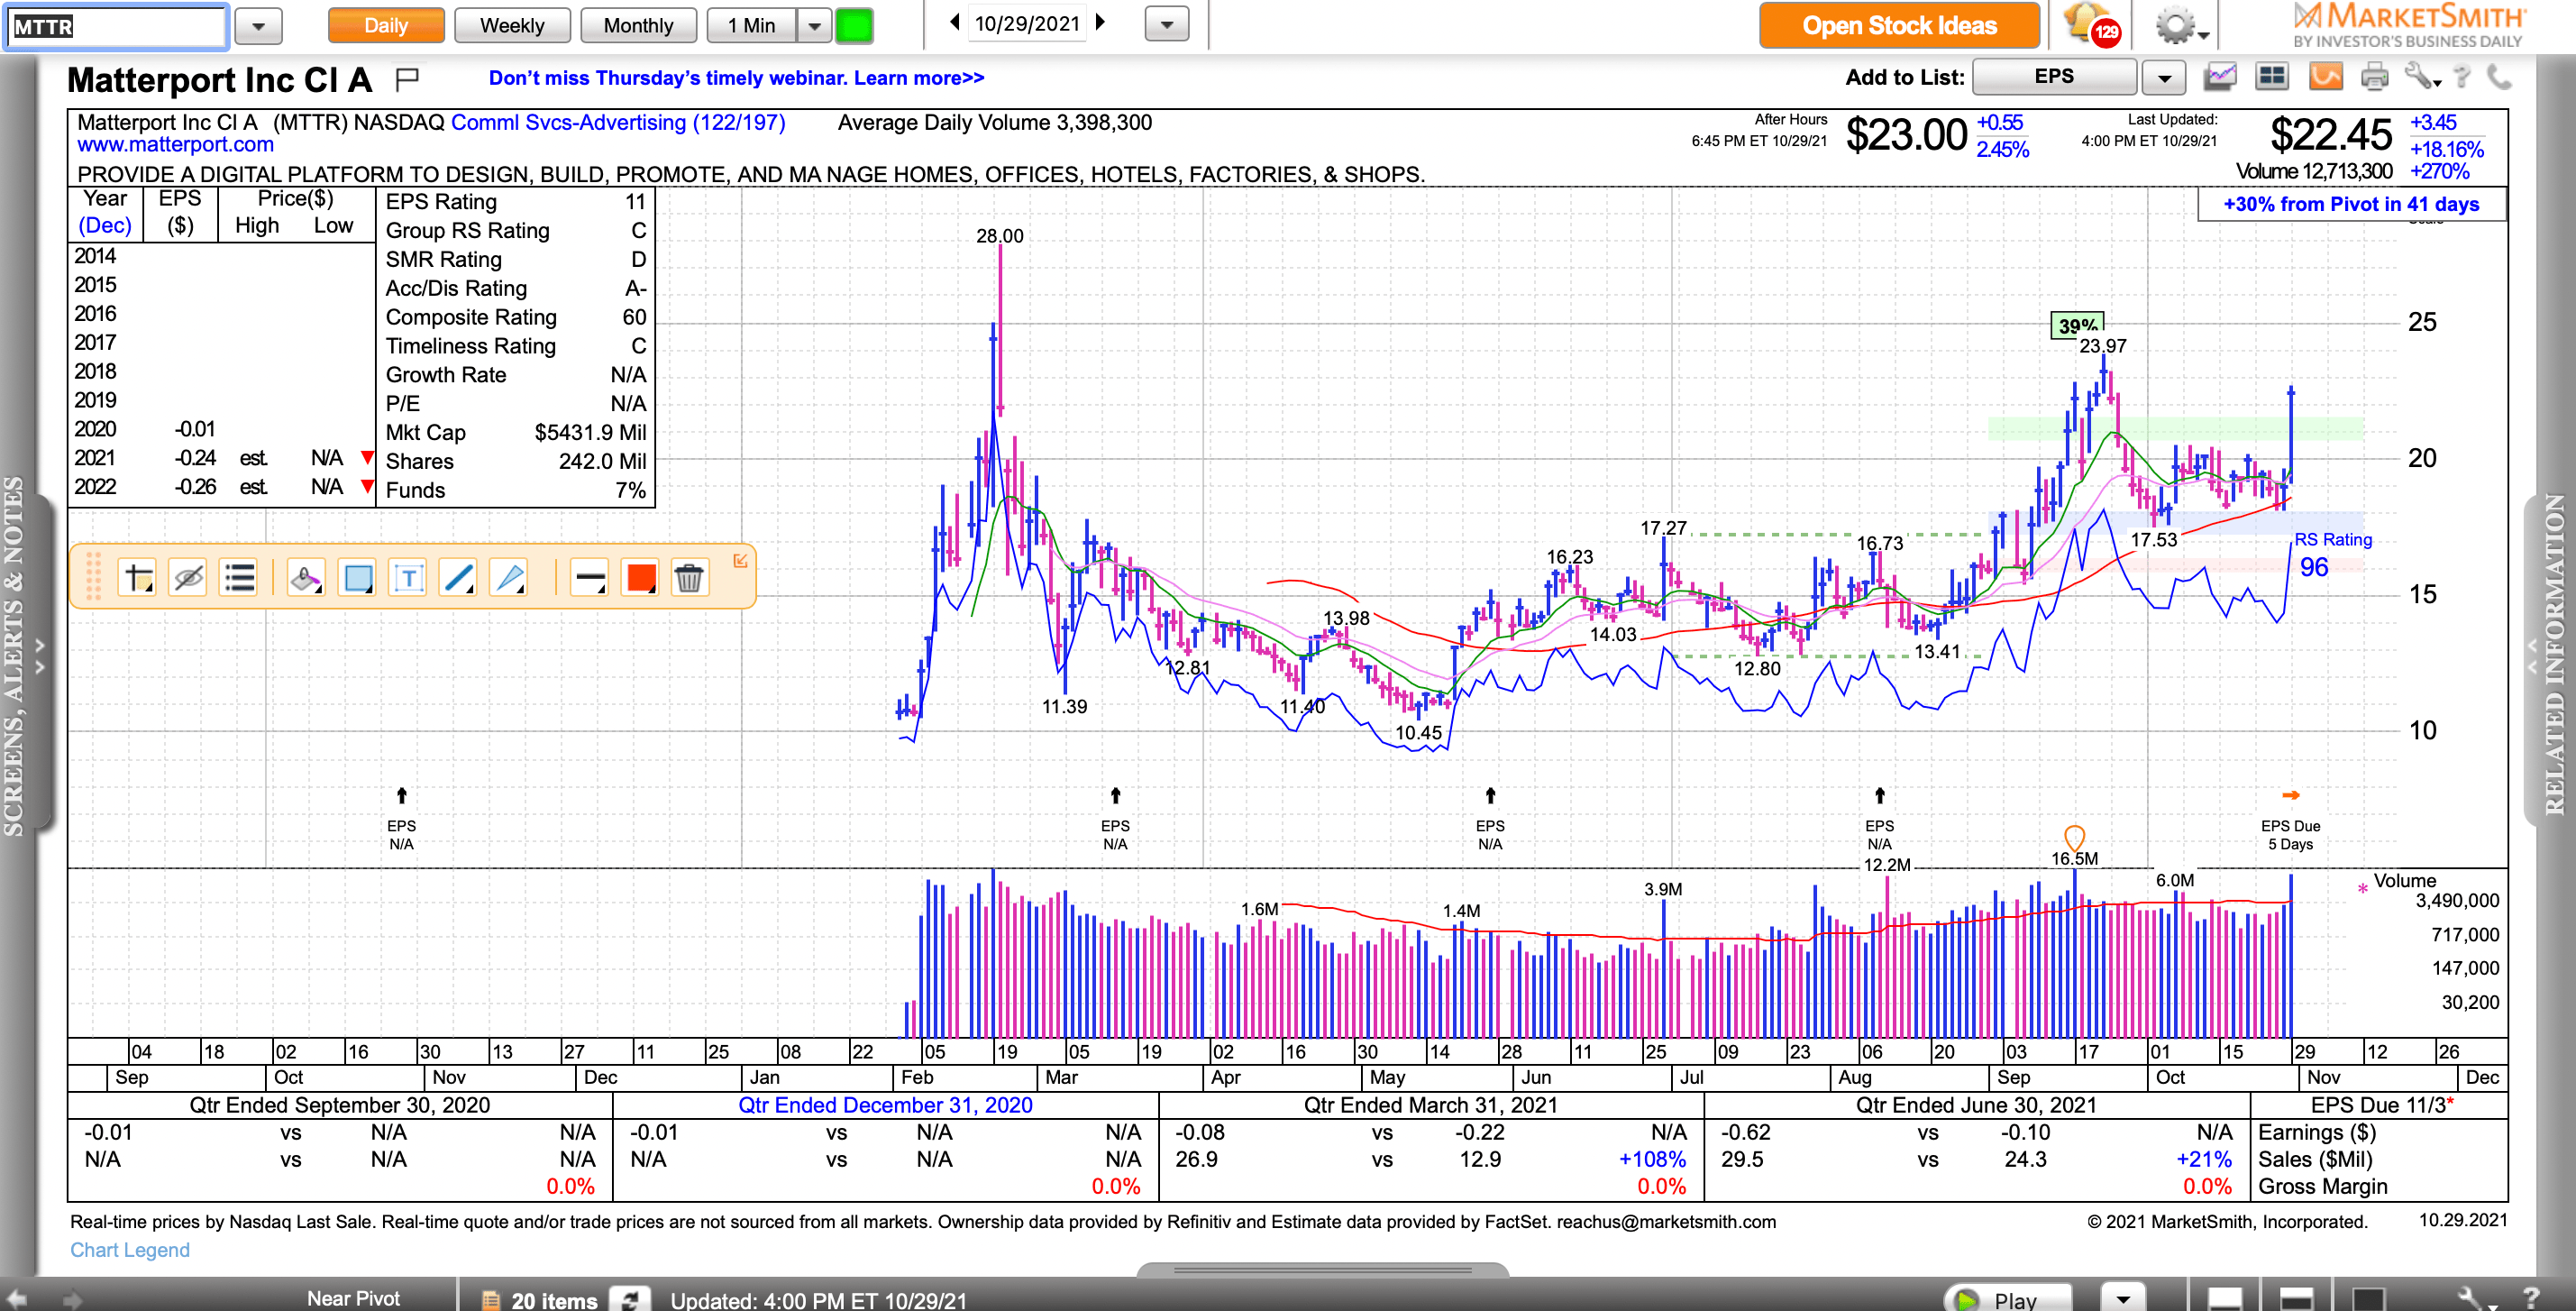Click the MTTR symbol input field
The height and width of the screenshot is (1311, 2576).
coord(116,26)
